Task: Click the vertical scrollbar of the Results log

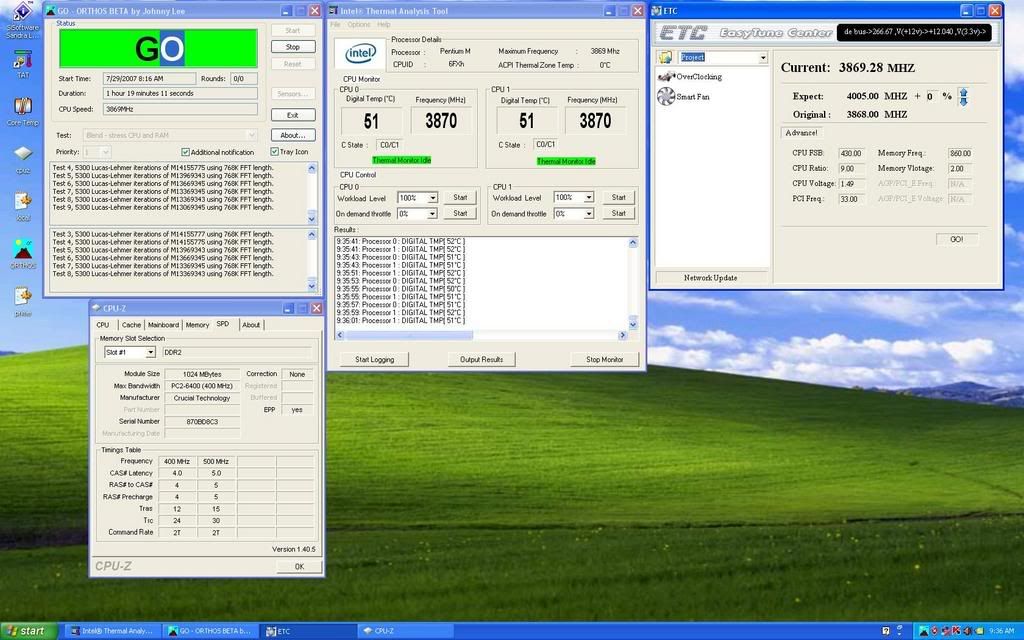Action: coord(633,283)
